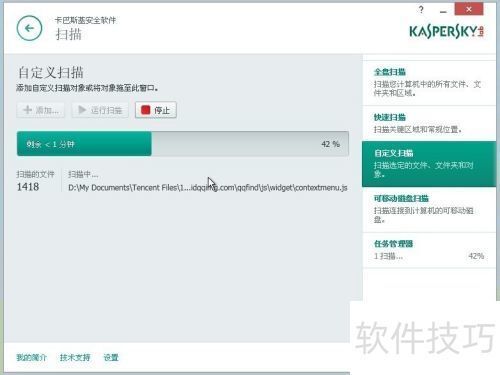Click the Kaspersky logo
Screen dimensions: 500x375
click(447, 32)
